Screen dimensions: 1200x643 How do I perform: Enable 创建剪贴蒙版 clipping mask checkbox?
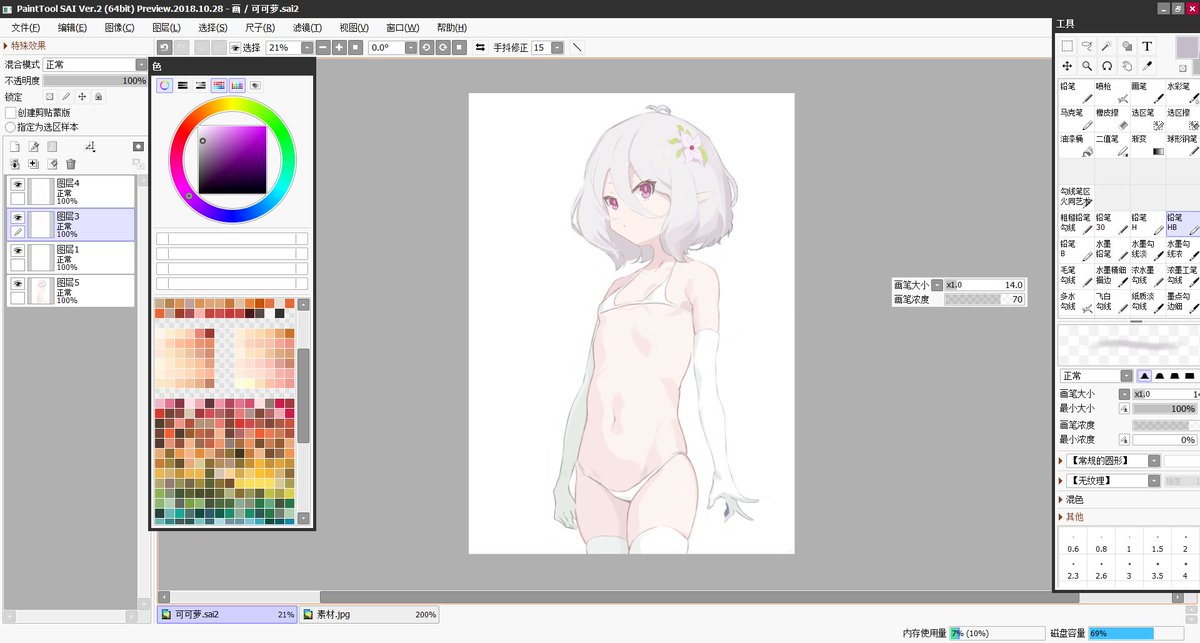[x=10, y=113]
